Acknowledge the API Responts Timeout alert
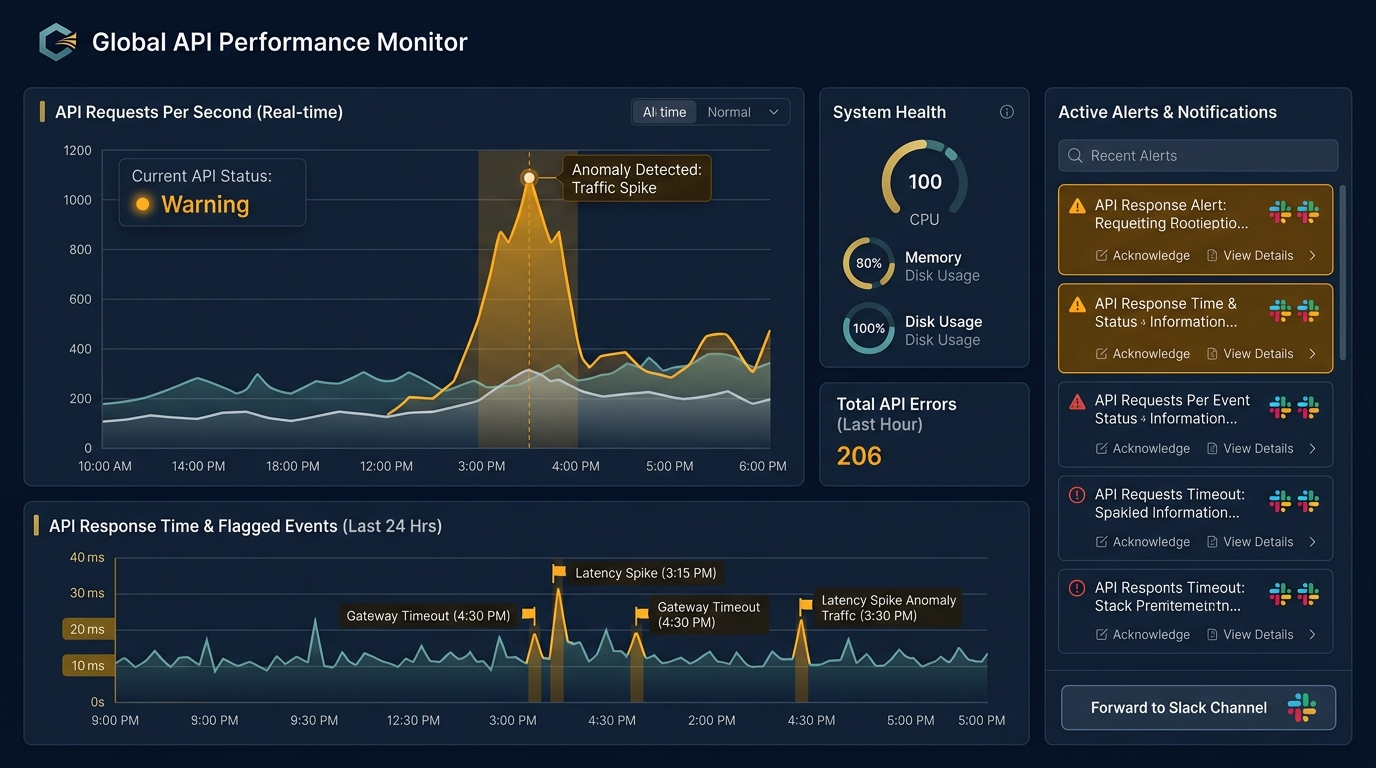The height and width of the screenshot is (768, 1376). tap(1143, 635)
